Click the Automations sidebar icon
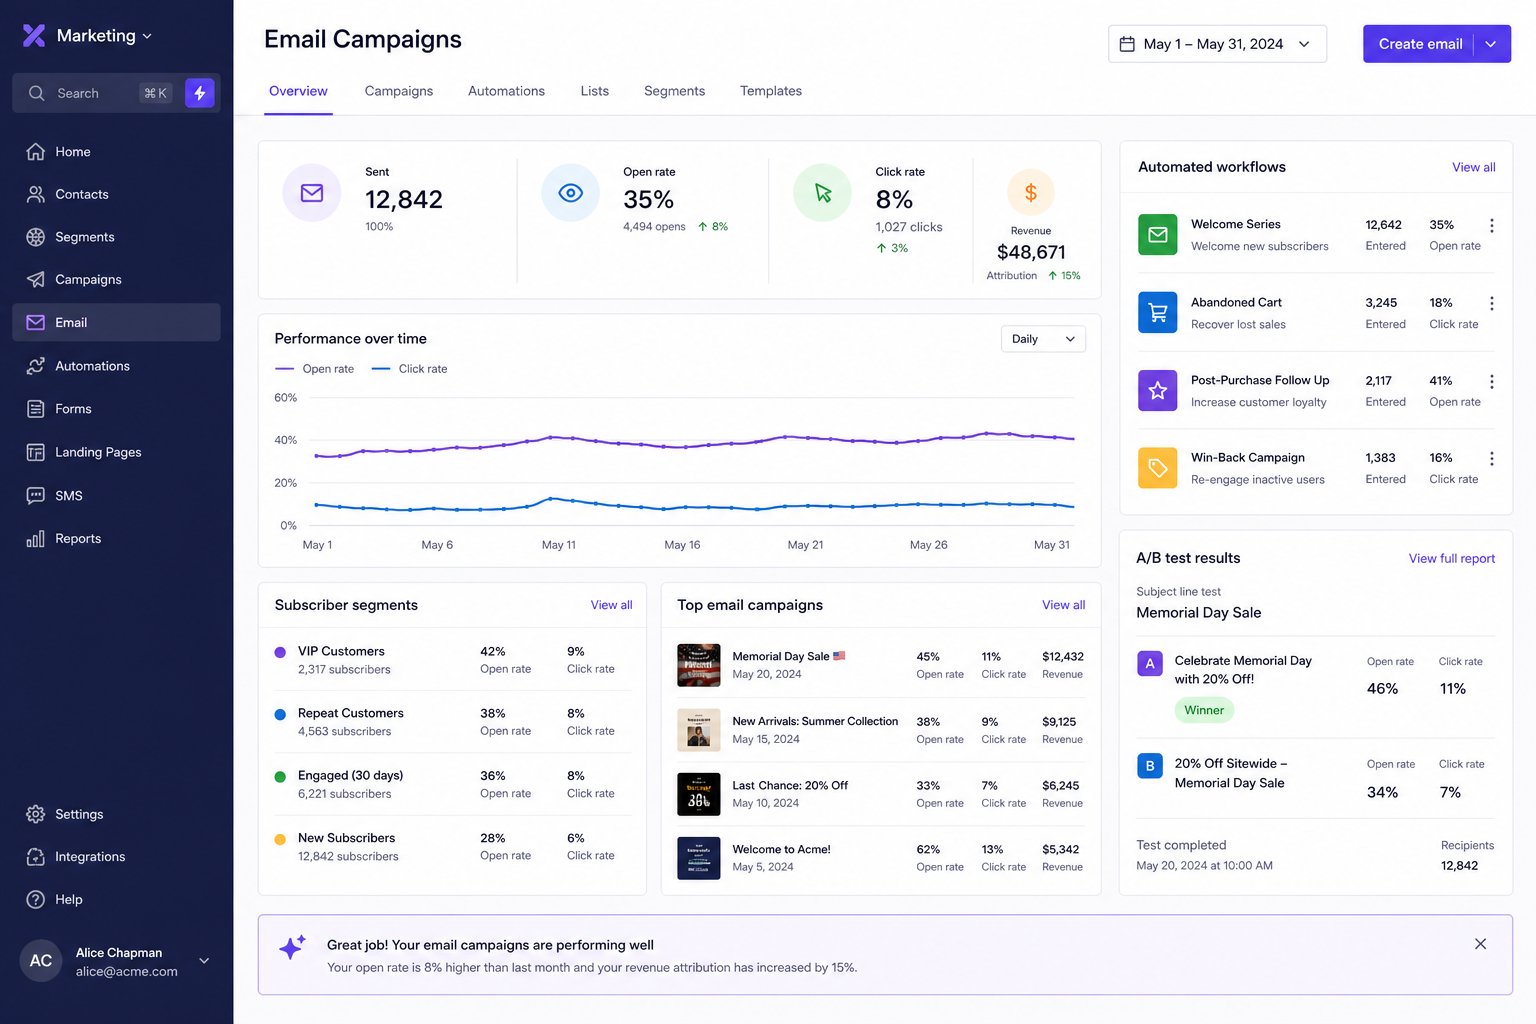The width and height of the screenshot is (1536, 1024). click(35, 366)
